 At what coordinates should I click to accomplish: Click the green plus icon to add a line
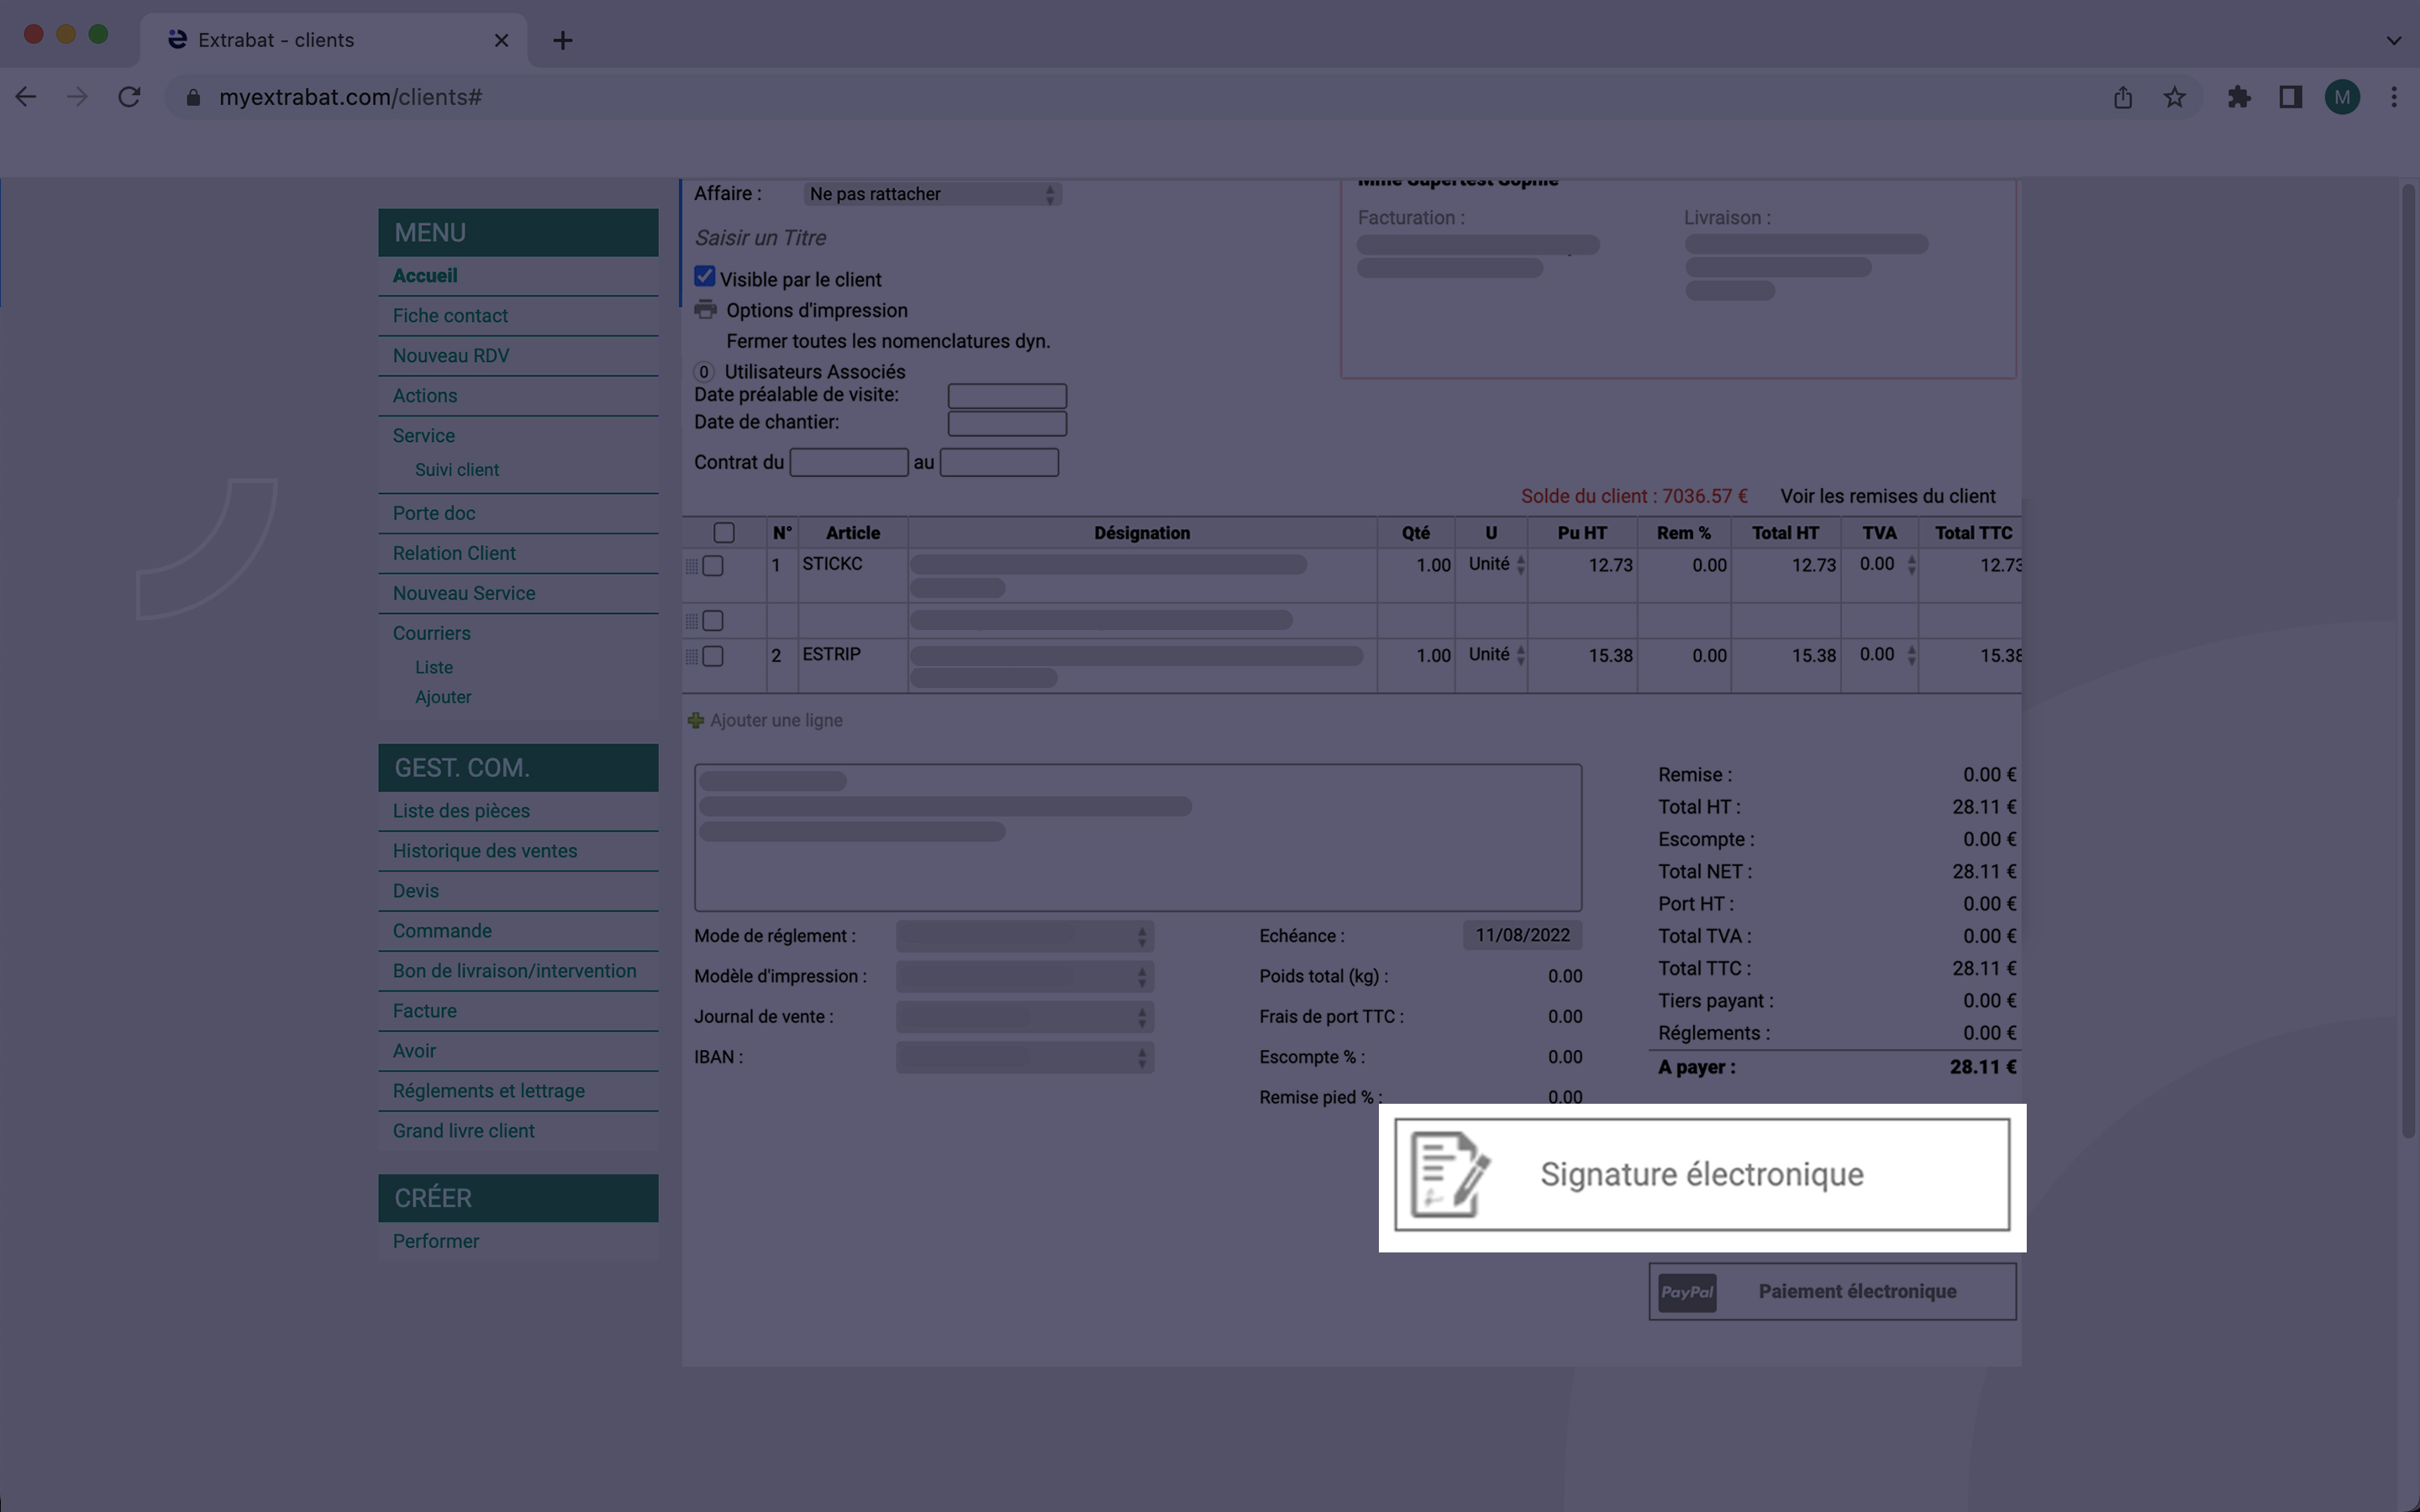(x=695, y=720)
